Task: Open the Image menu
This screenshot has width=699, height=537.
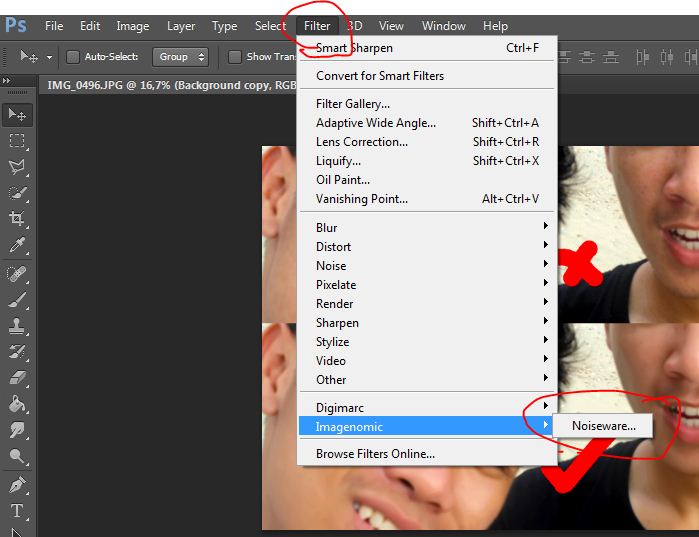Action: coord(133,26)
